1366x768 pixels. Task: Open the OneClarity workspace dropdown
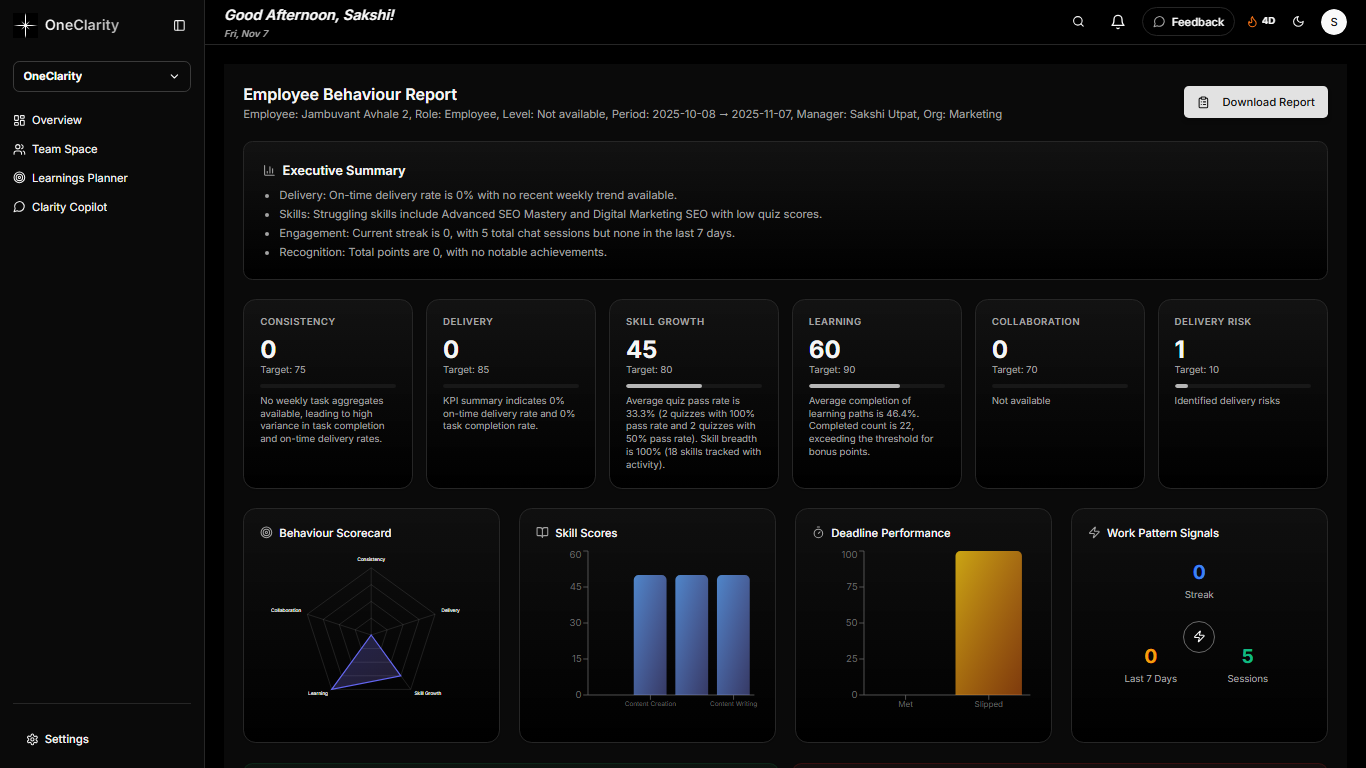102,76
